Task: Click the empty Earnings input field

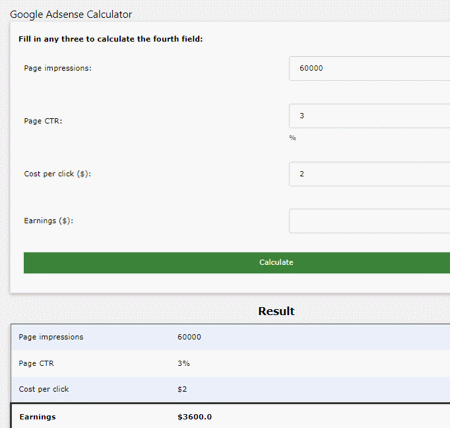Action: click(369, 221)
